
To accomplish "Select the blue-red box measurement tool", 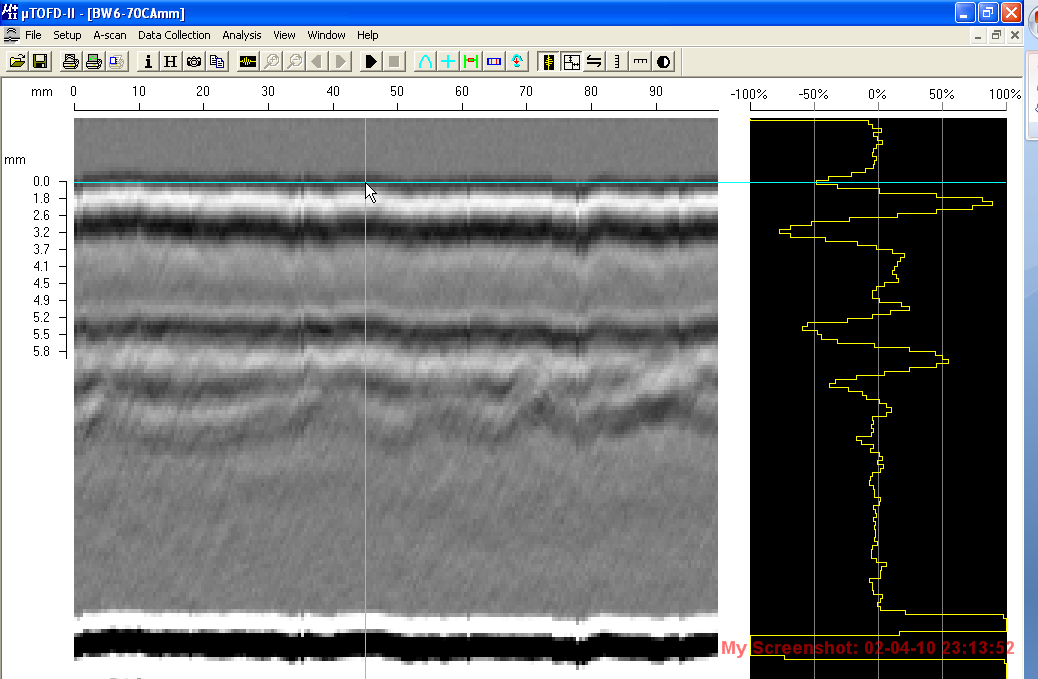I will click(x=494, y=62).
